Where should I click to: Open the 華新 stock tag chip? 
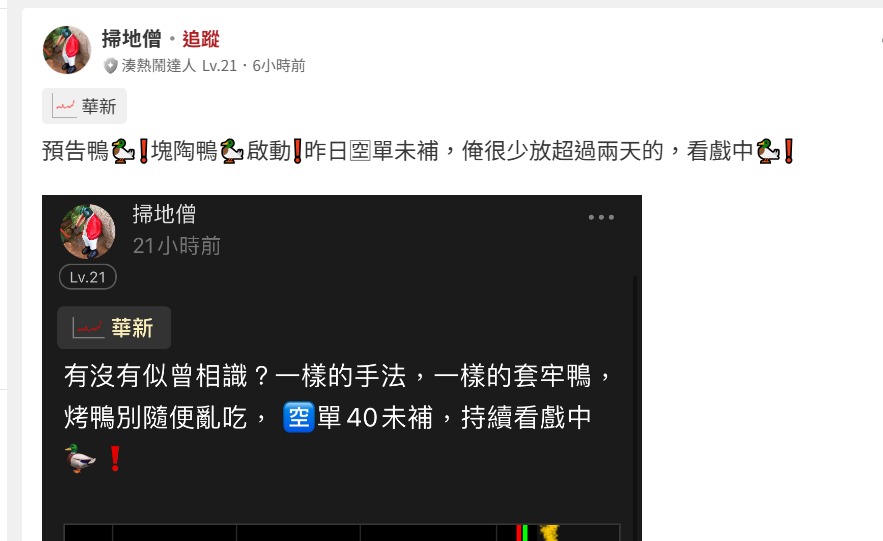pos(84,106)
